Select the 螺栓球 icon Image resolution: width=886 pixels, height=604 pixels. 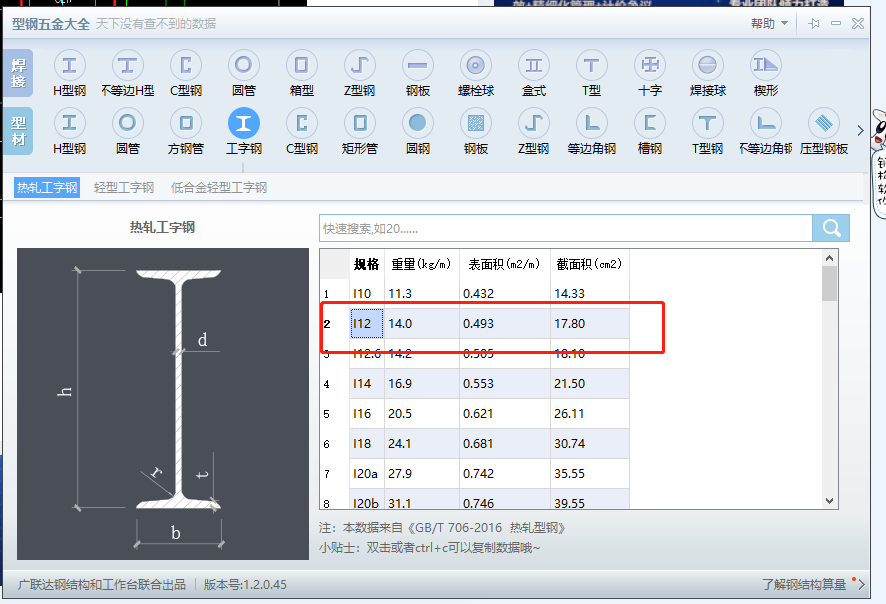click(x=476, y=66)
